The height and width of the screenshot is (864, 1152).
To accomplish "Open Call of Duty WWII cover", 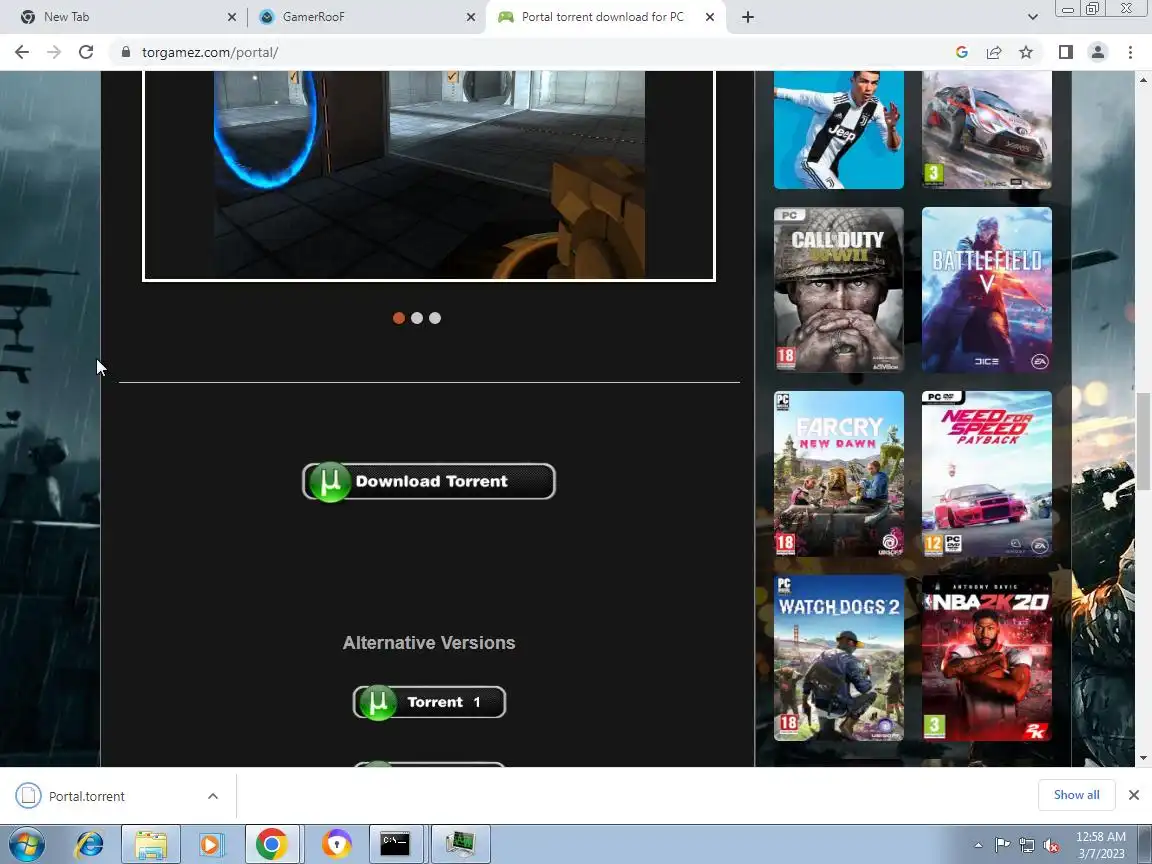I will pos(839,289).
